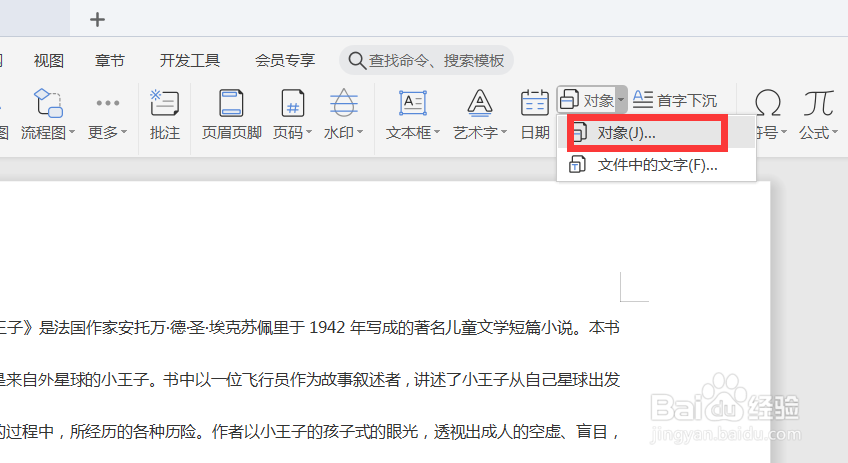Open the 章节 ribbon tab
Screen dimensions: 848x463
click(110, 61)
